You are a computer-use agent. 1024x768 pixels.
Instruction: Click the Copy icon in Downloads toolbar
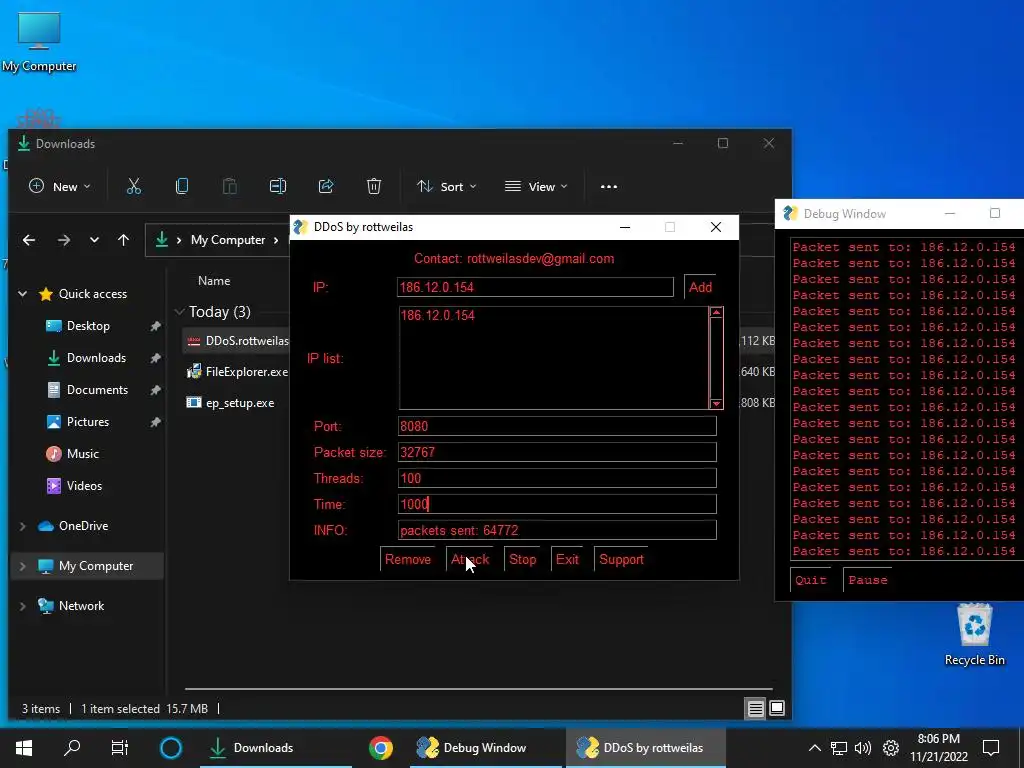tap(182, 187)
